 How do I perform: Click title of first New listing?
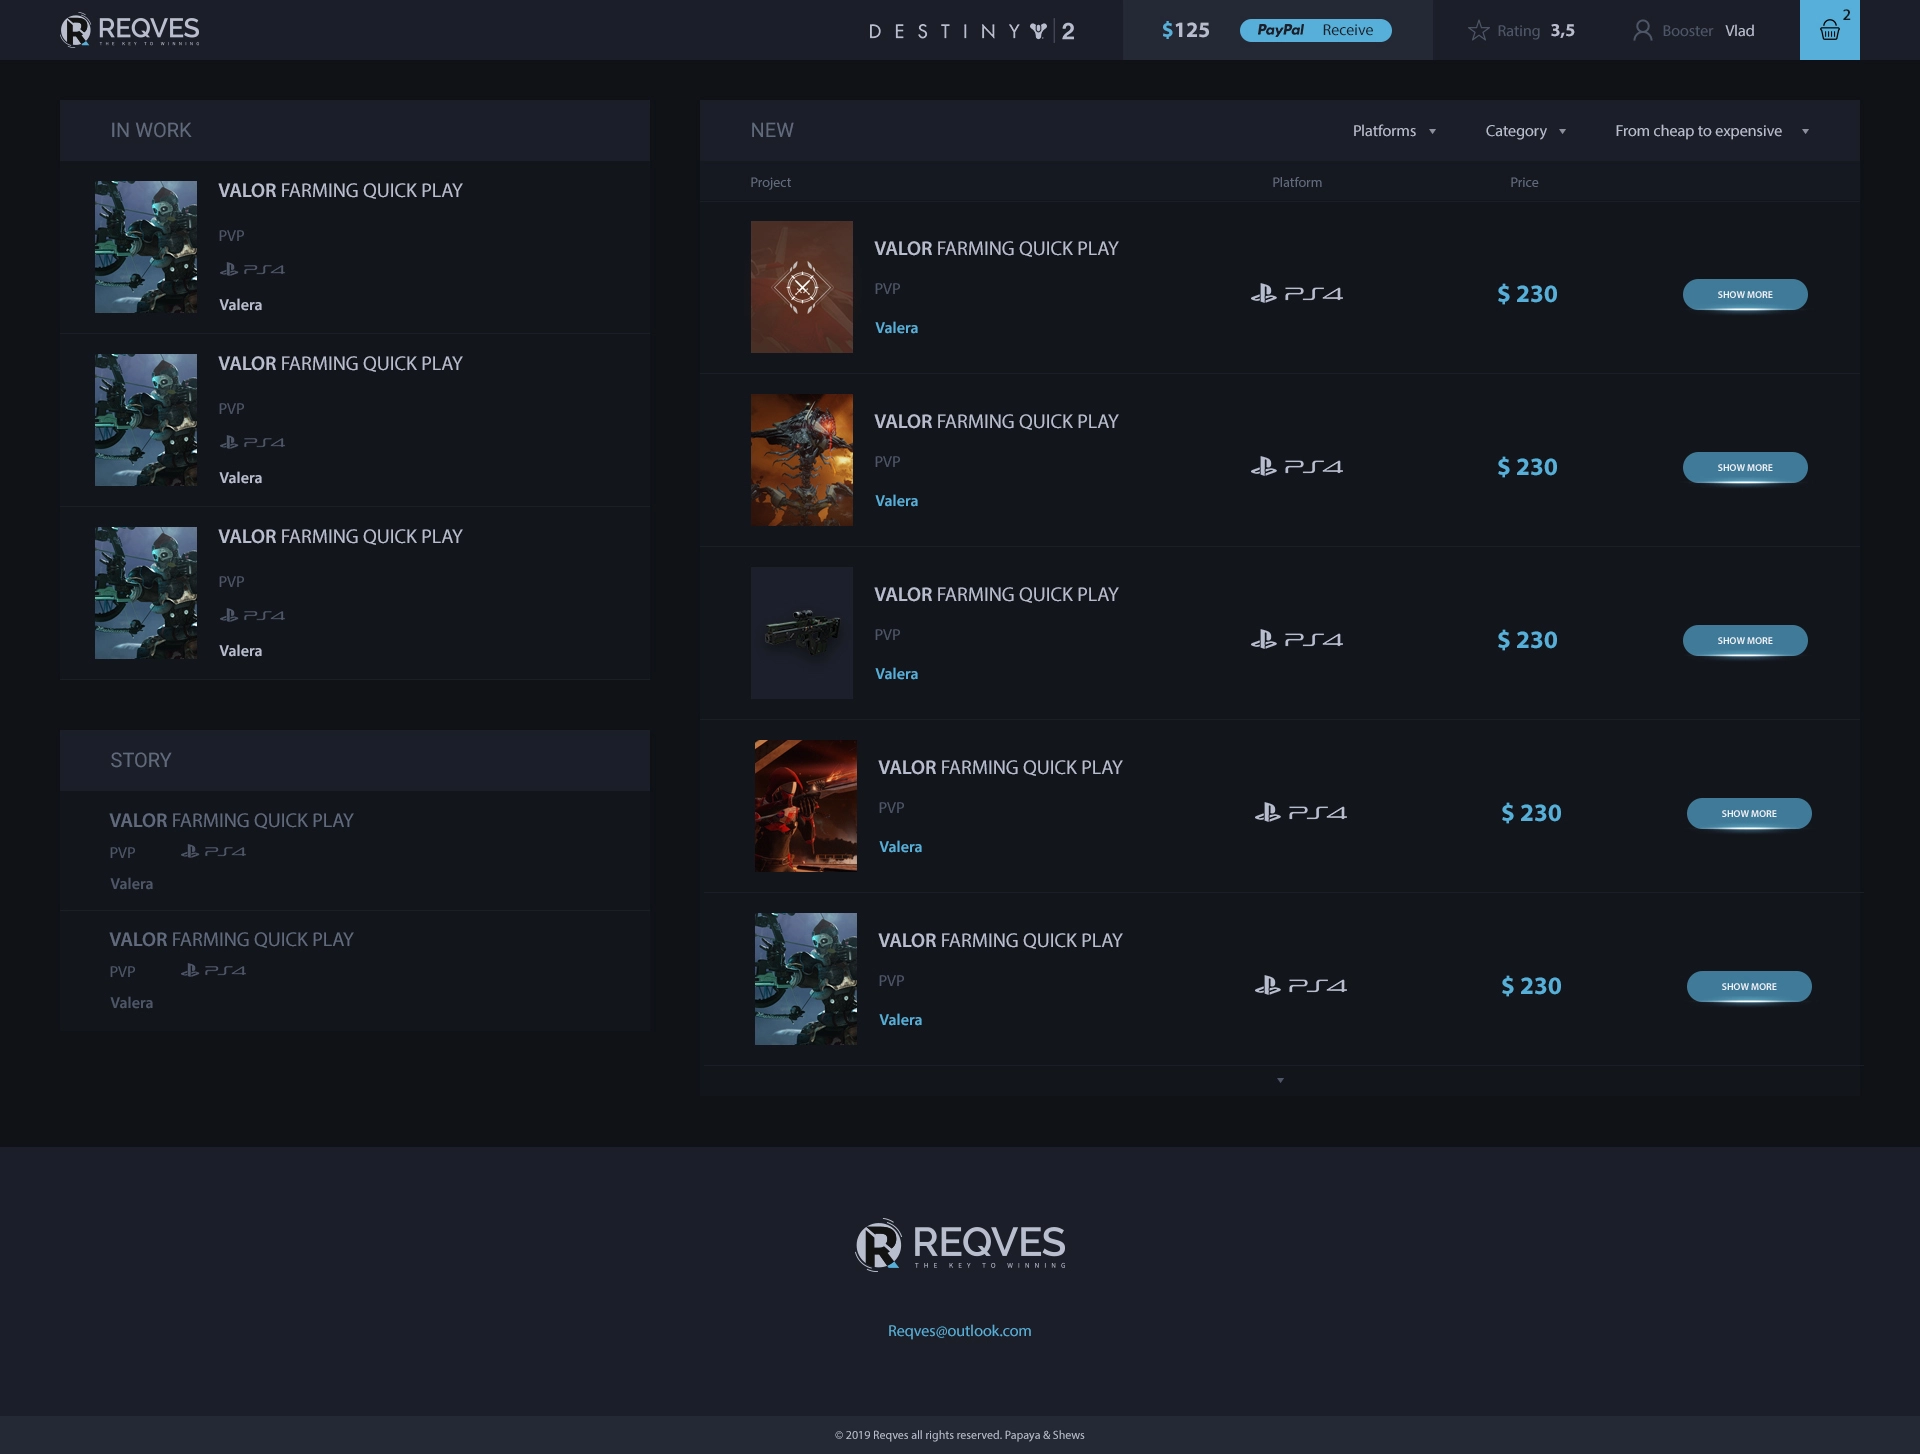tap(996, 249)
